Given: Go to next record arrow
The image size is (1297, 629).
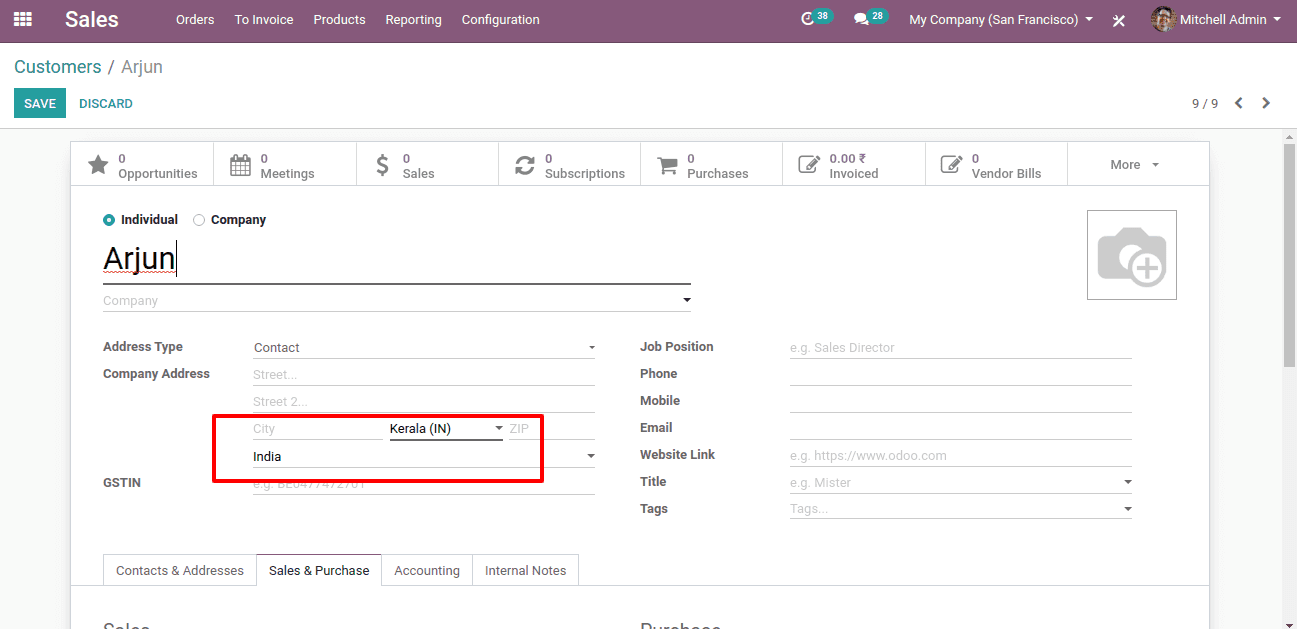Looking at the screenshot, I should pos(1266,103).
